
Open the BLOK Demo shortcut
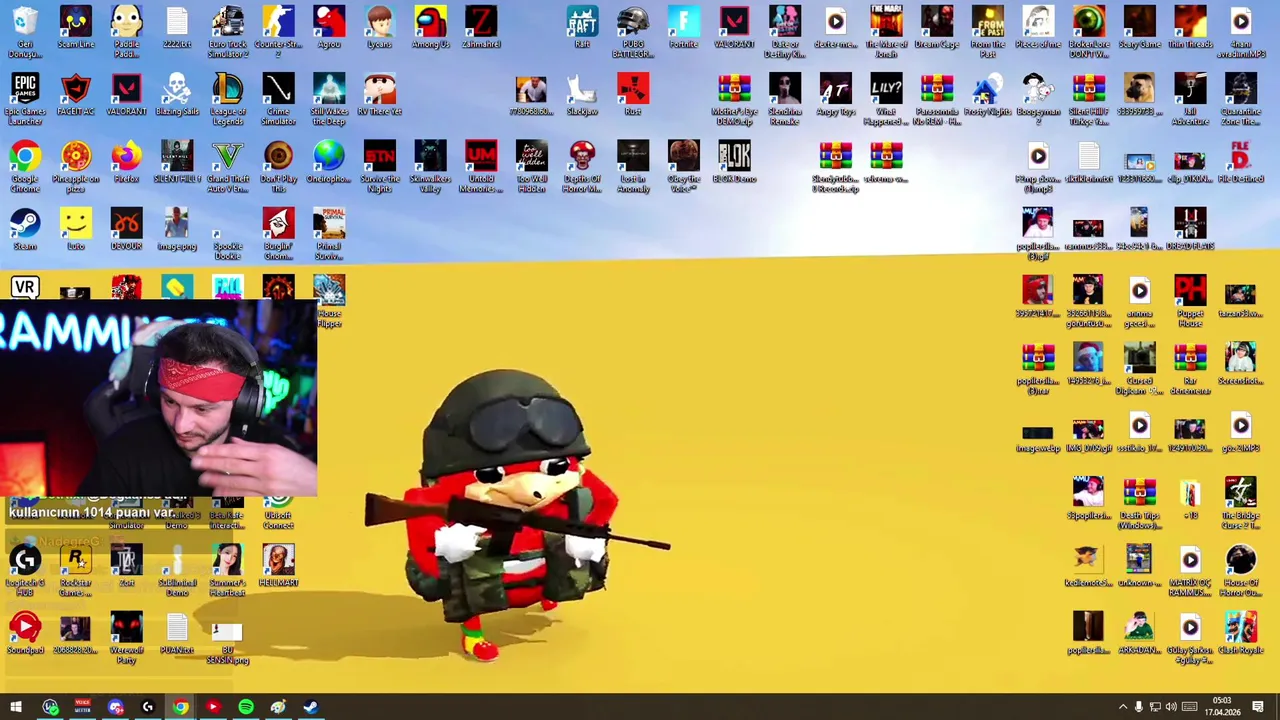point(734,161)
